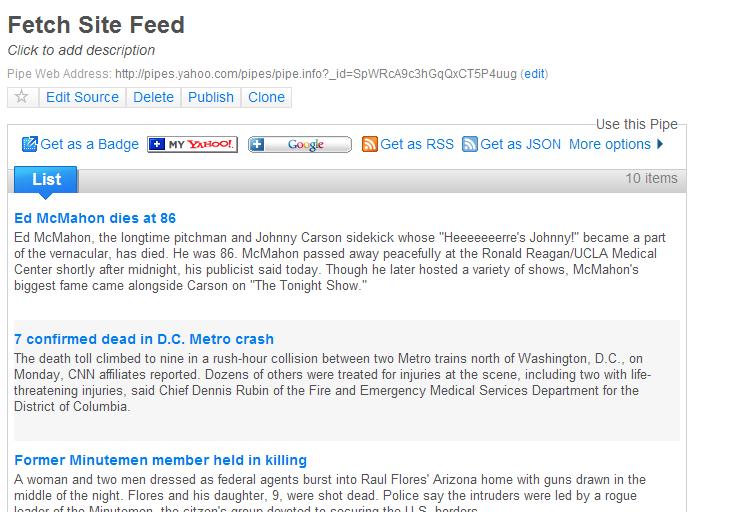Clone the pipe
This screenshot has width=743, height=512.
click(x=266, y=97)
